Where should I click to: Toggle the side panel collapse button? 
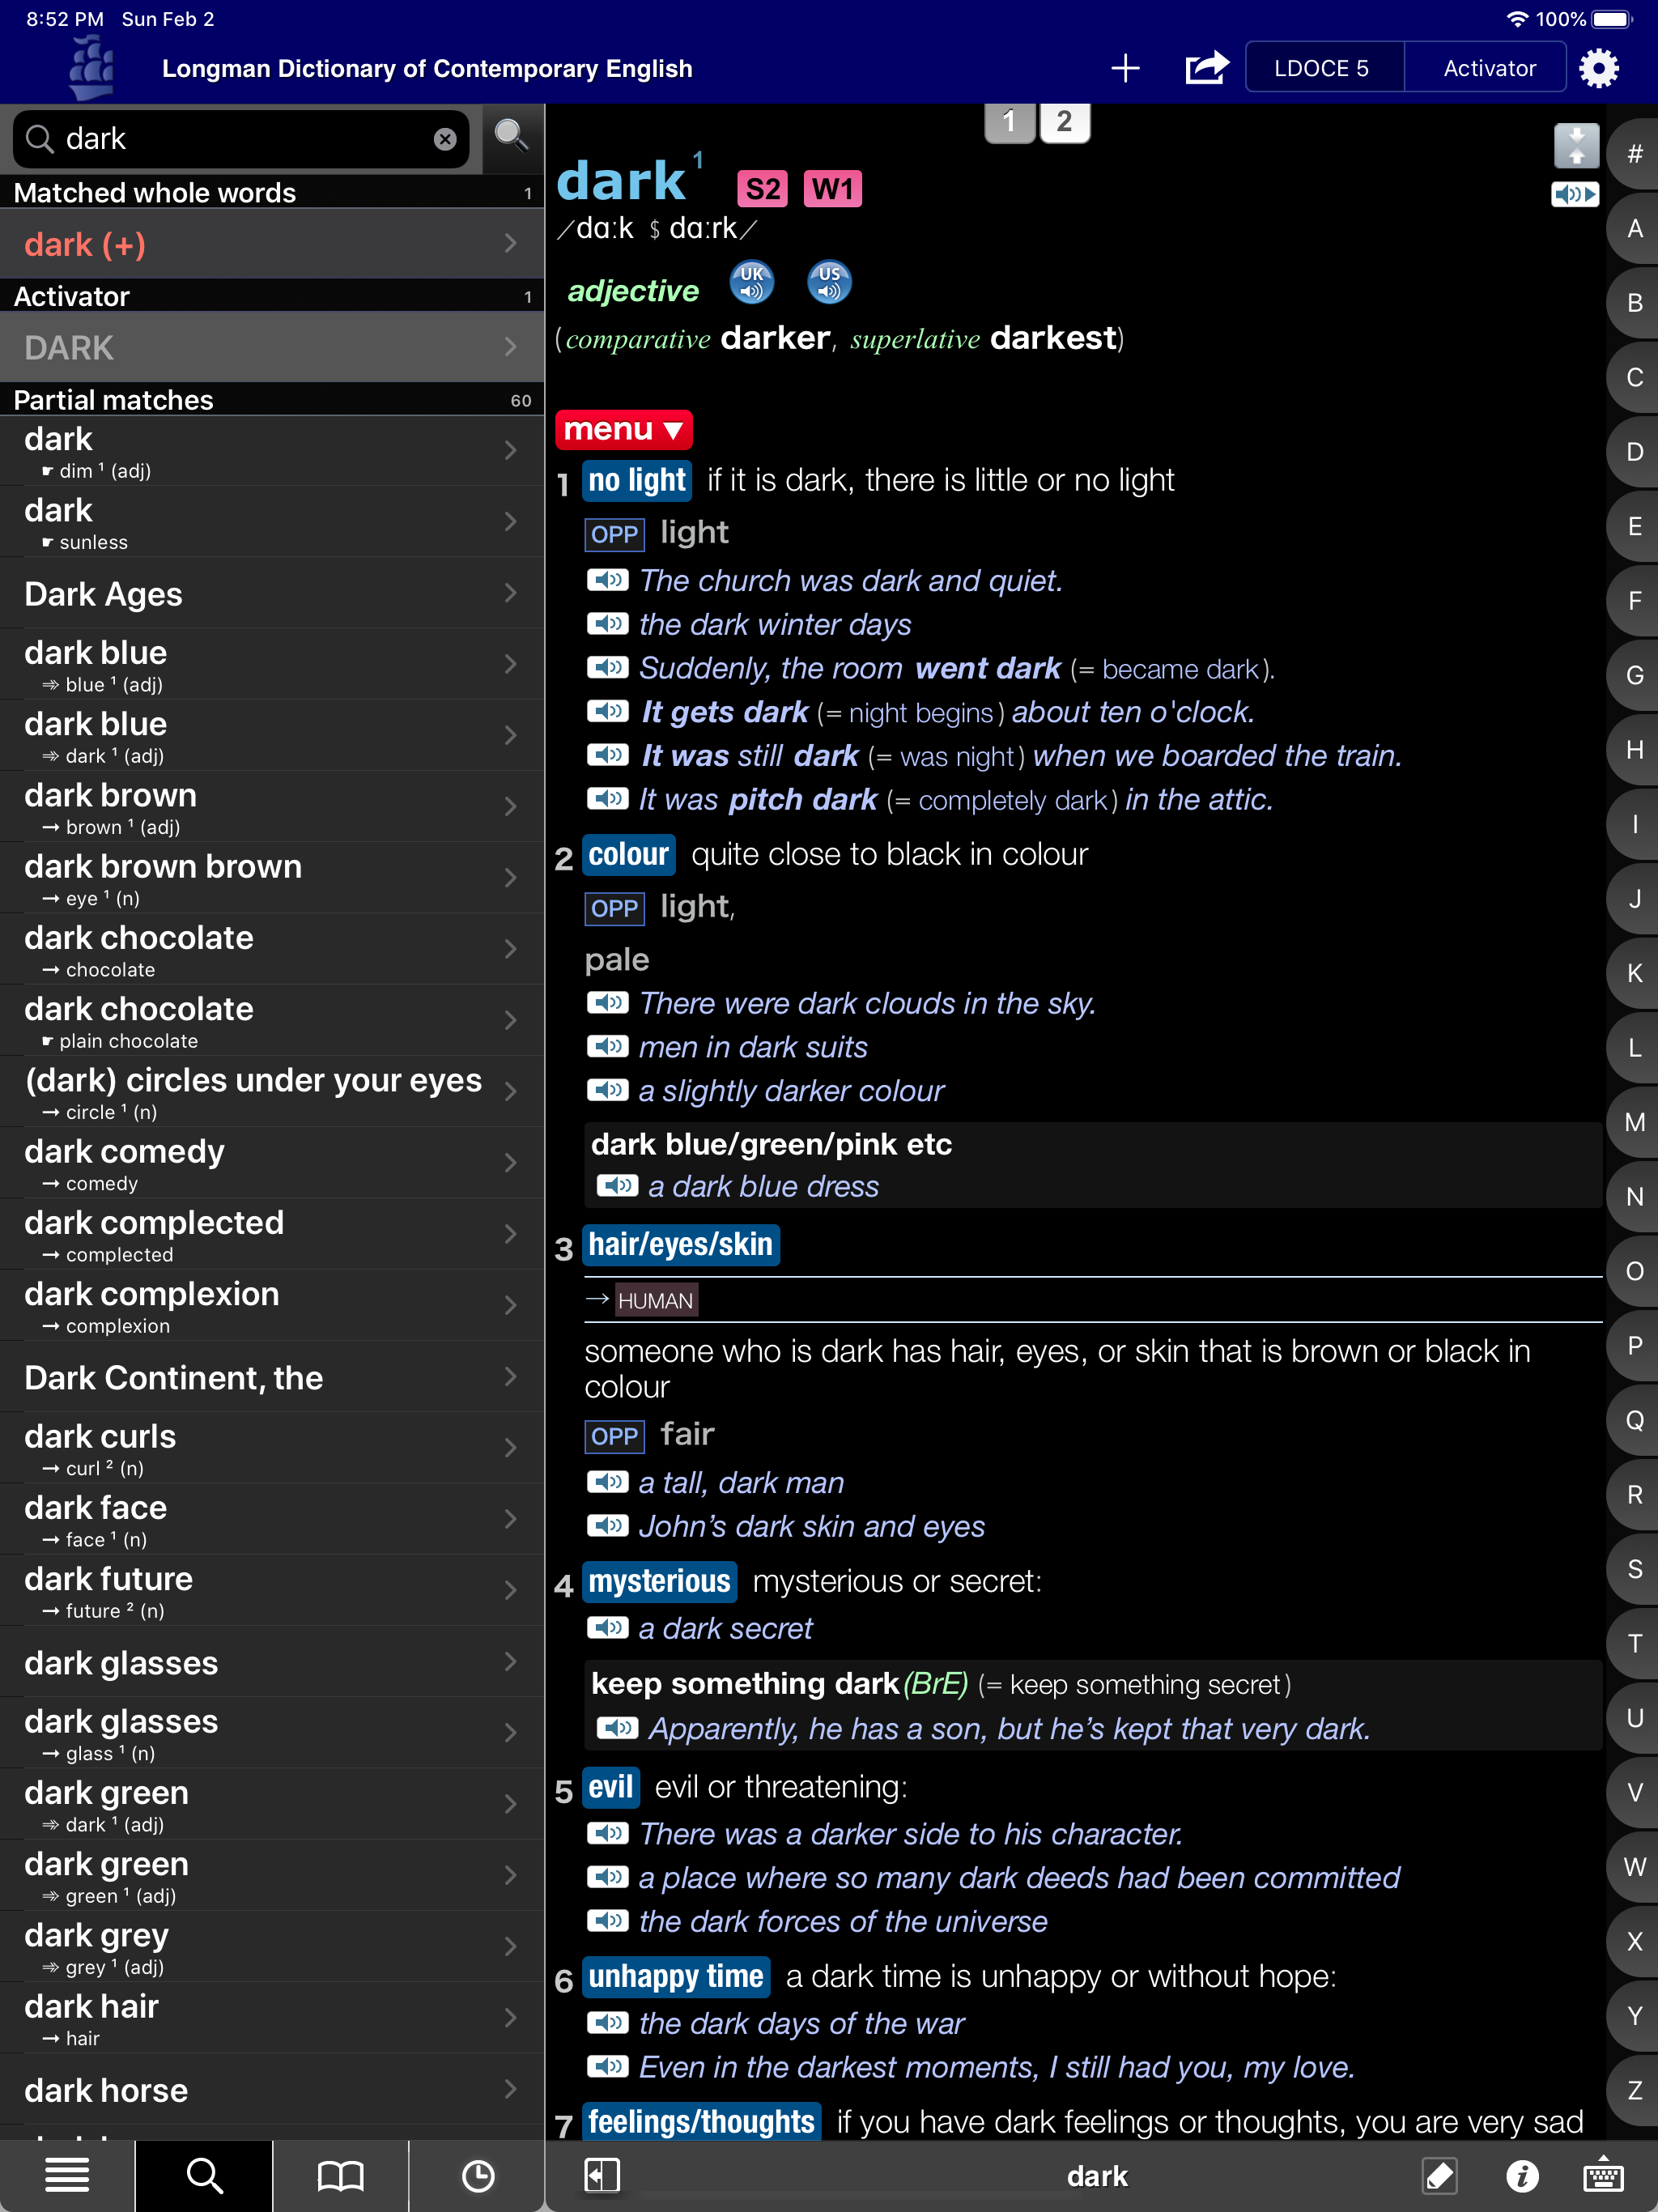[601, 2176]
